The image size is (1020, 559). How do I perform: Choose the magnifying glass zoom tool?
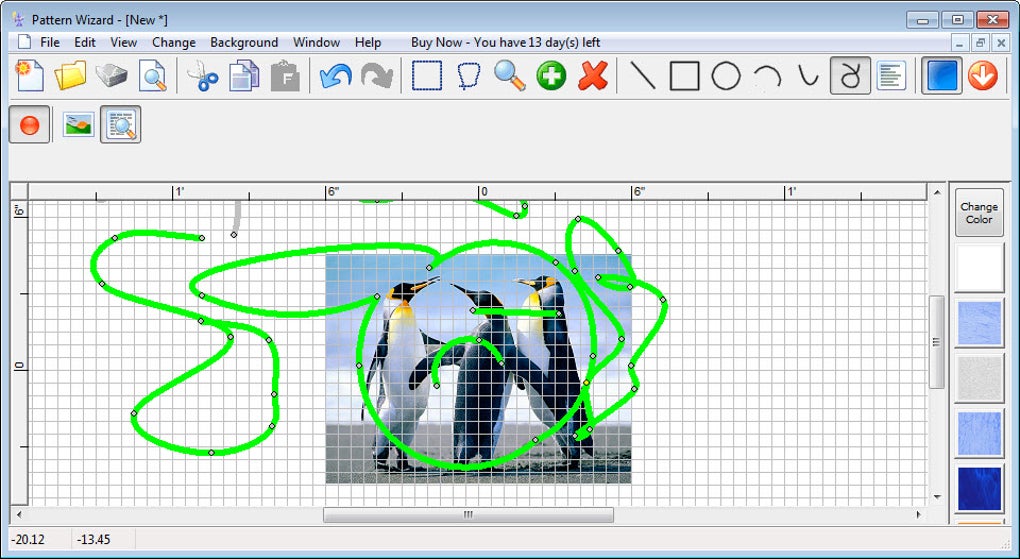tap(509, 75)
